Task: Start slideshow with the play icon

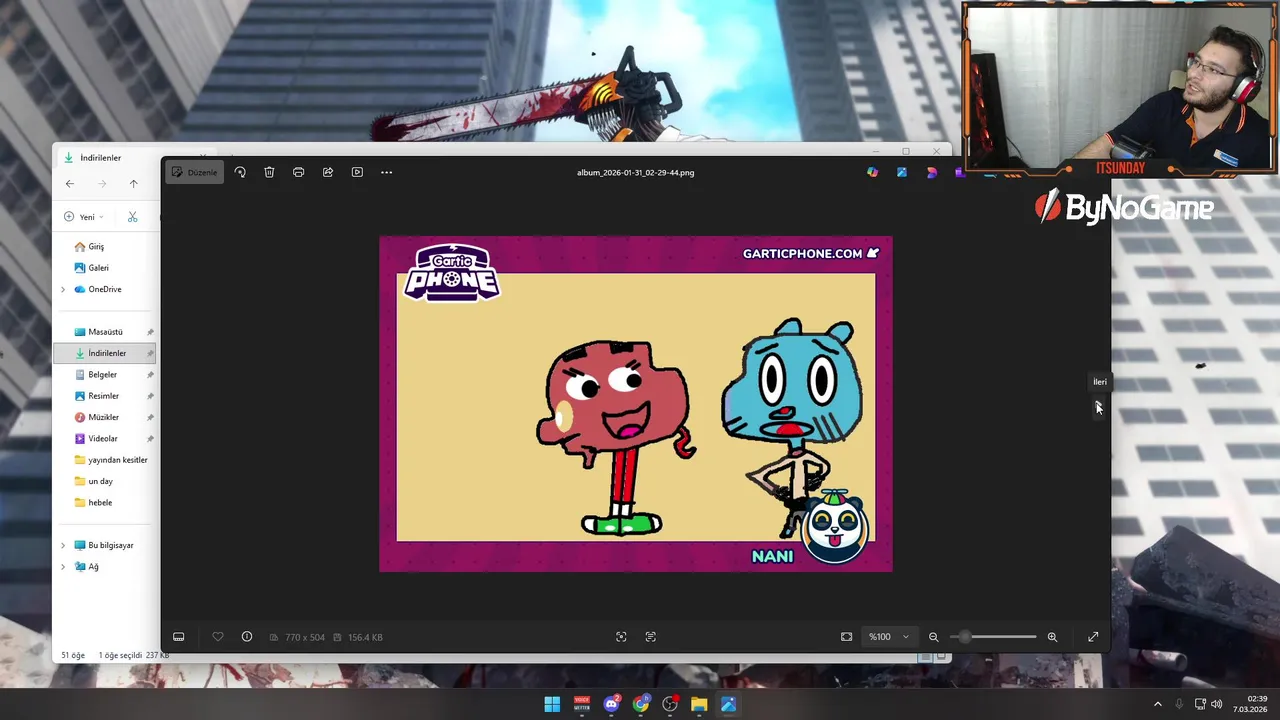Action: click(357, 172)
